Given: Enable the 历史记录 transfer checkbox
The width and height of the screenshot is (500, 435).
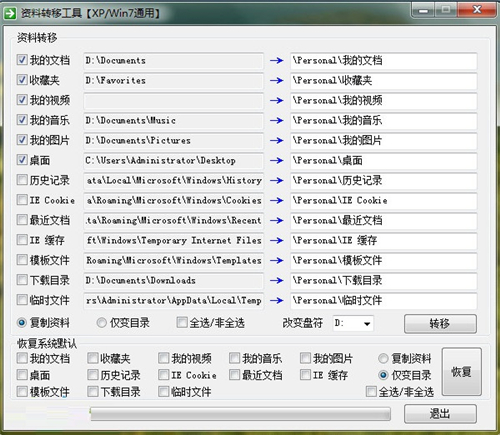Looking at the screenshot, I should [x=22, y=180].
